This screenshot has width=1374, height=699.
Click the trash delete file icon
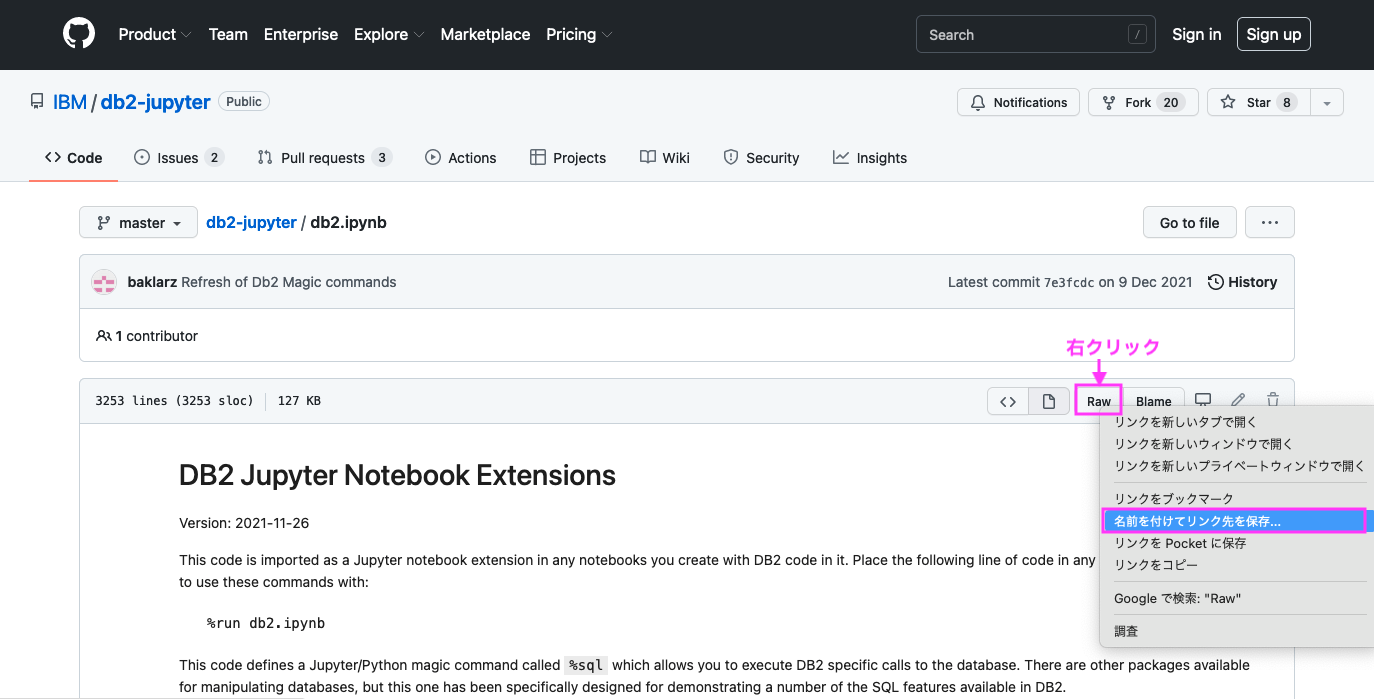pyautogui.click(x=1273, y=400)
